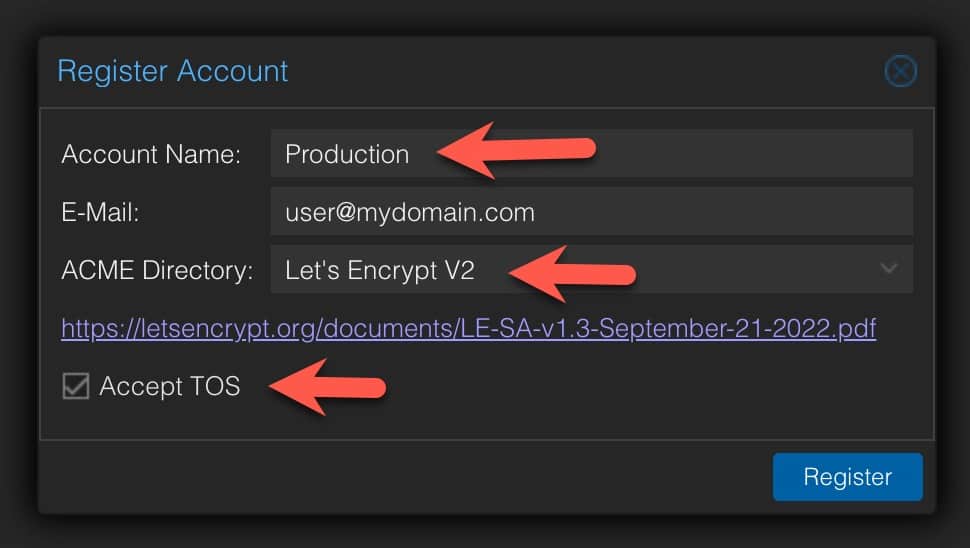The image size is (970, 548).
Task: Click the Register Account dialog title
Action: coord(173,71)
